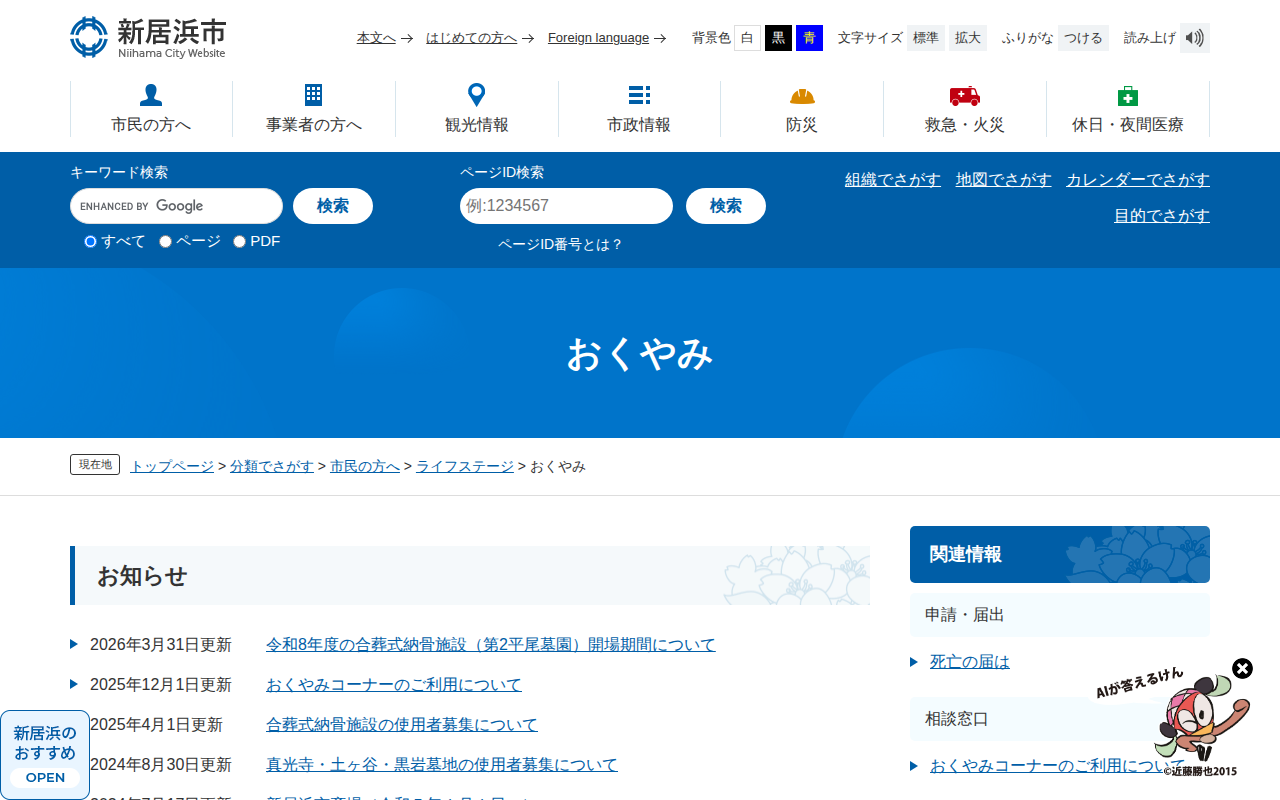Open カレンダーでさがす link

pyautogui.click(x=1138, y=180)
